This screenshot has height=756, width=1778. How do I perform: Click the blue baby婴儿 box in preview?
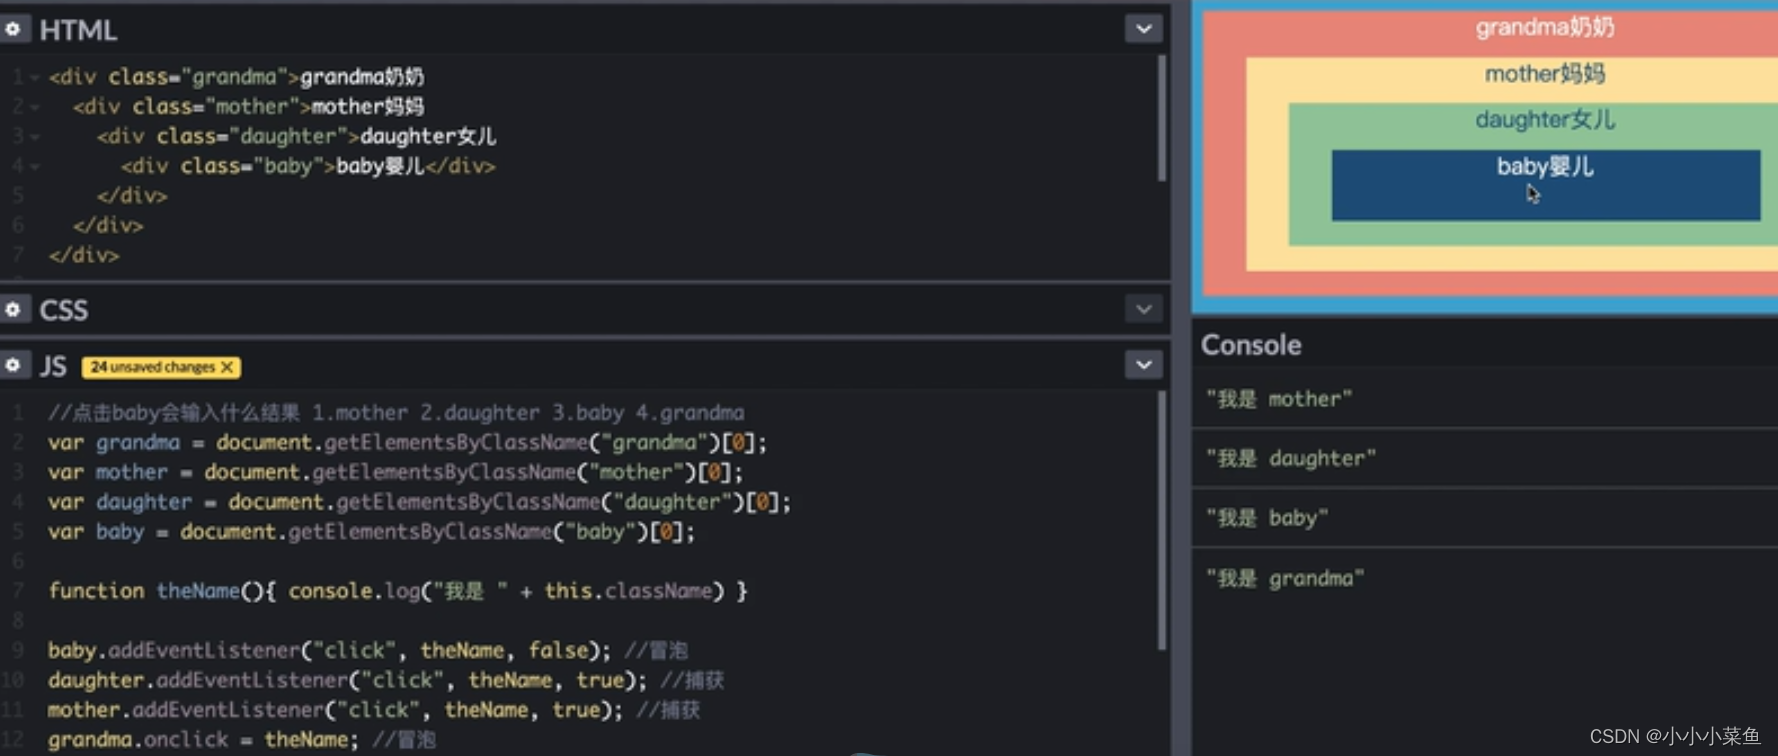pyautogui.click(x=1545, y=185)
